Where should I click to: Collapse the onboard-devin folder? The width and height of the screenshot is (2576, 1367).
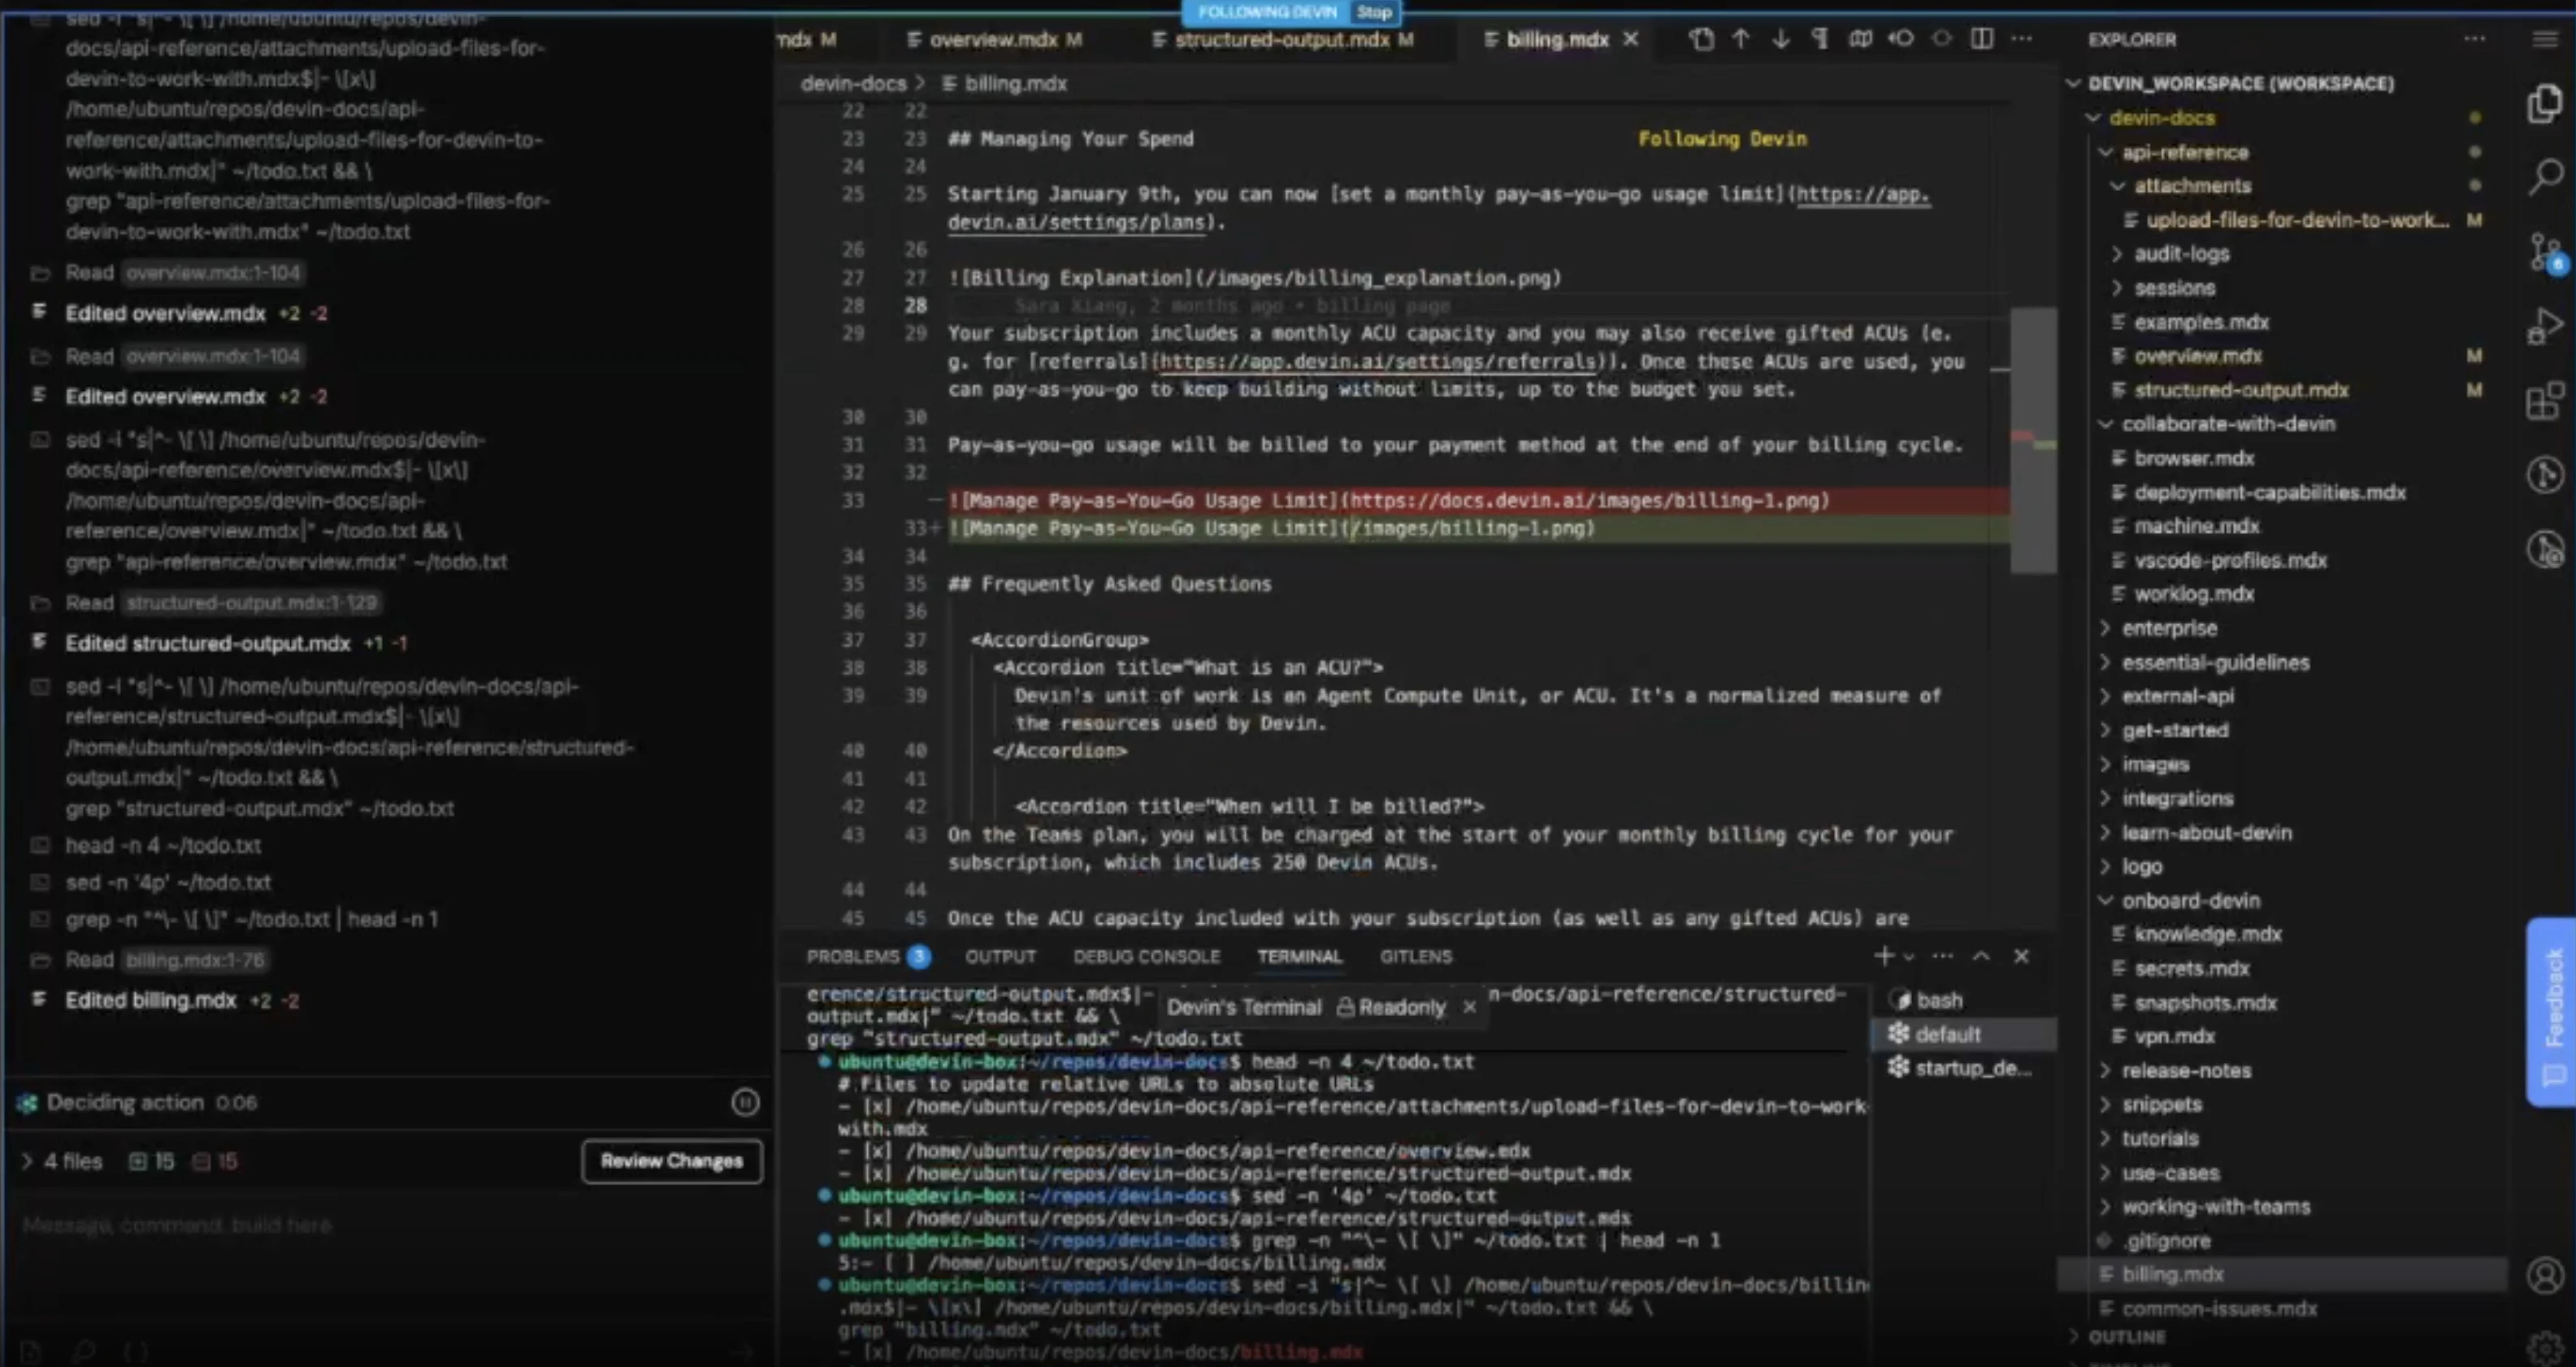pos(2189,900)
